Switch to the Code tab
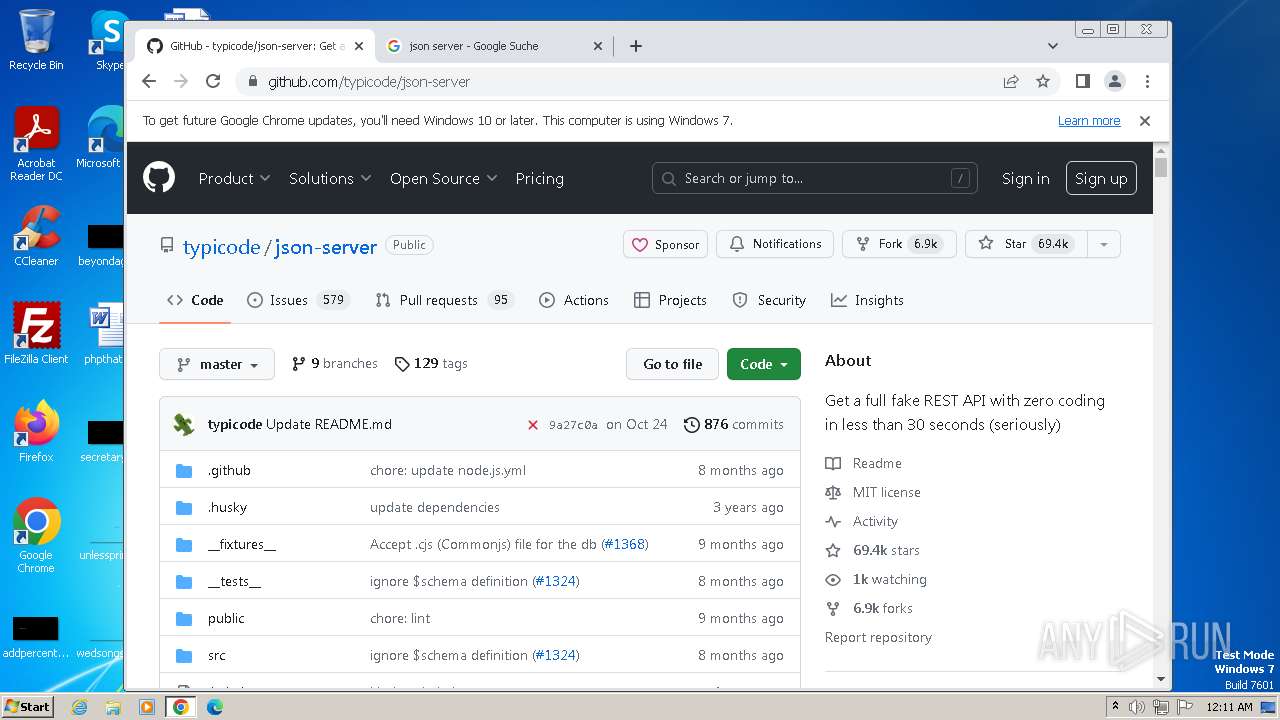This screenshot has height=720, width=1280. pos(195,300)
